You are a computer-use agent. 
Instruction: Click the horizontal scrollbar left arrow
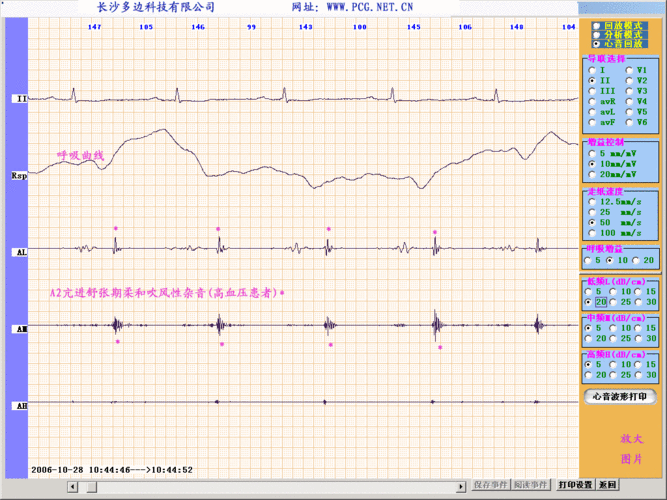[x=72, y=486]
